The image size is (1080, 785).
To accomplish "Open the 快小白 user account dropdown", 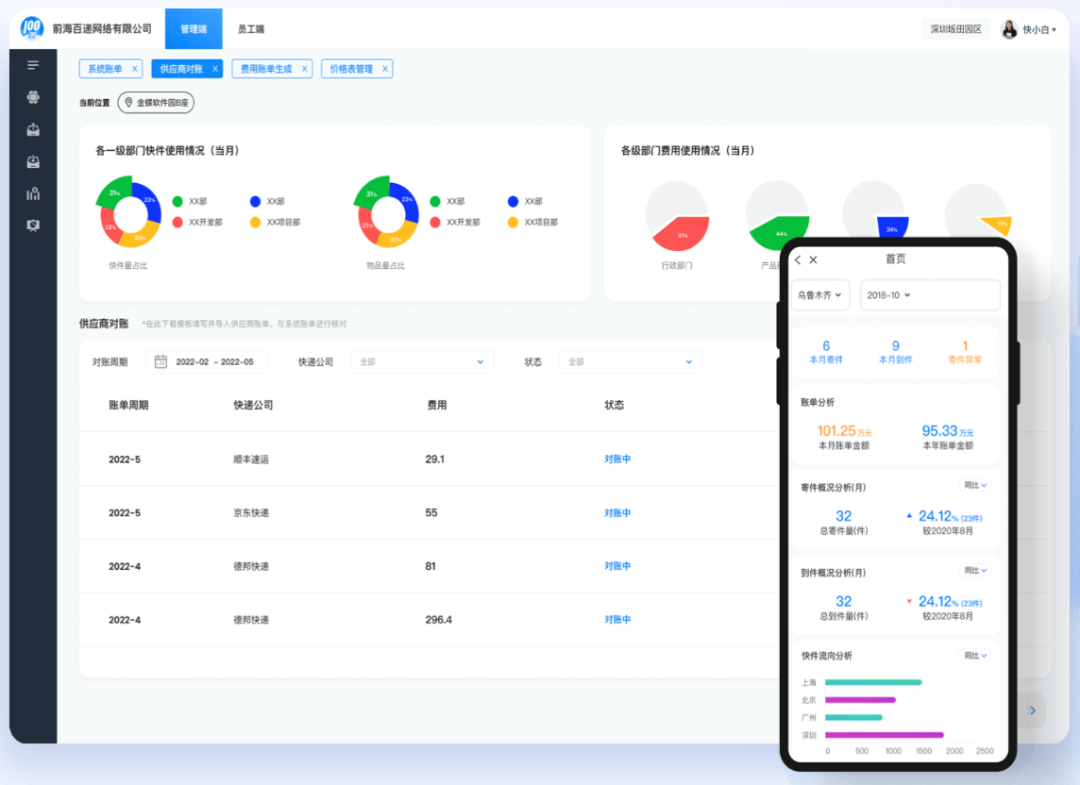I will coord(1039,30).
